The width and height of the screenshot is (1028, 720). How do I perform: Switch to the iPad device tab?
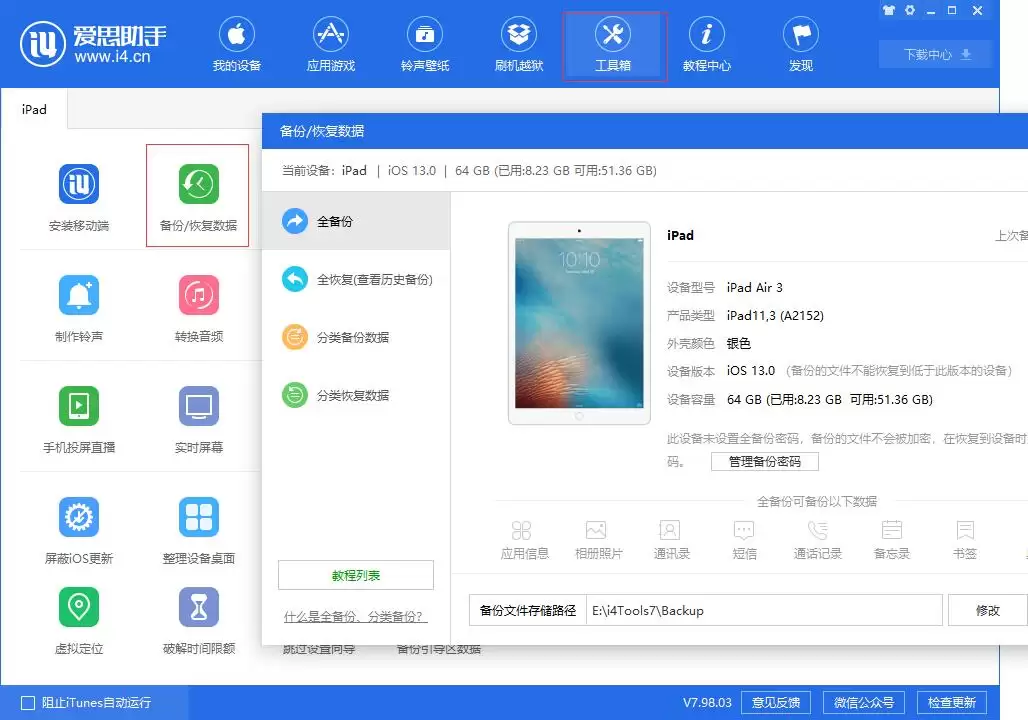34,110
